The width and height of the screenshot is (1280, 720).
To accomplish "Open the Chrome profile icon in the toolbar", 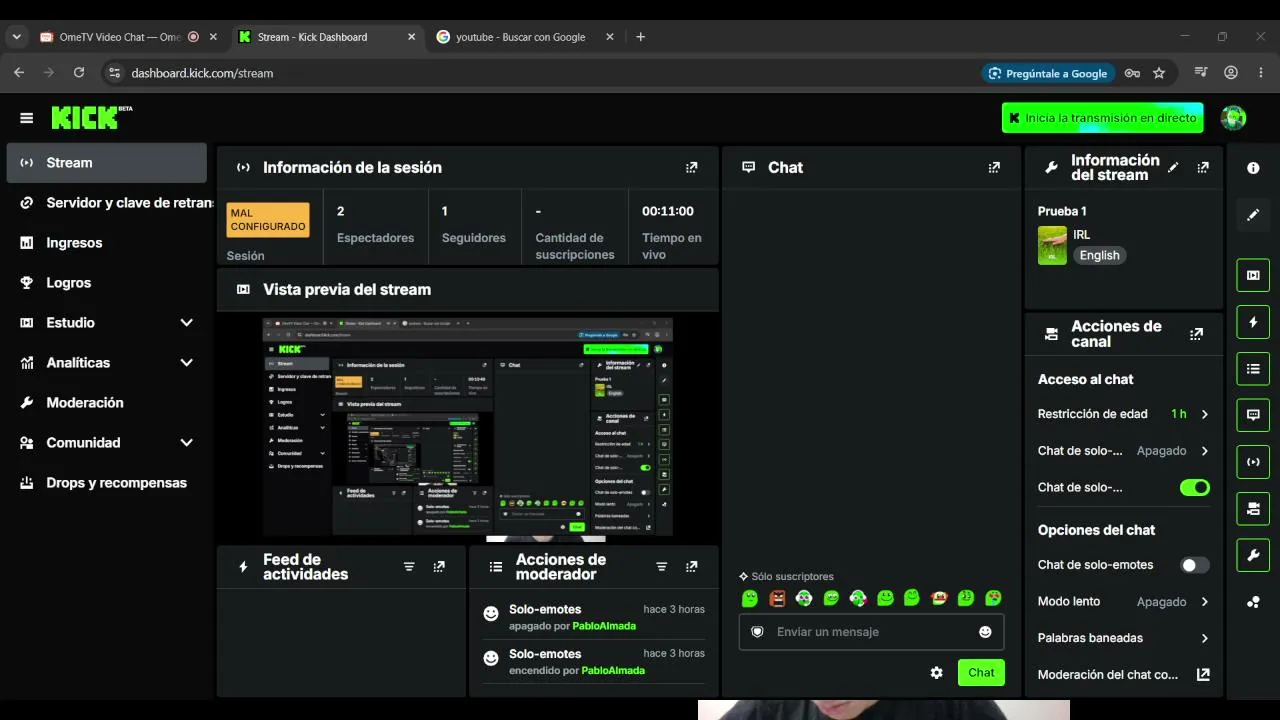I will tap(1231, 73).
